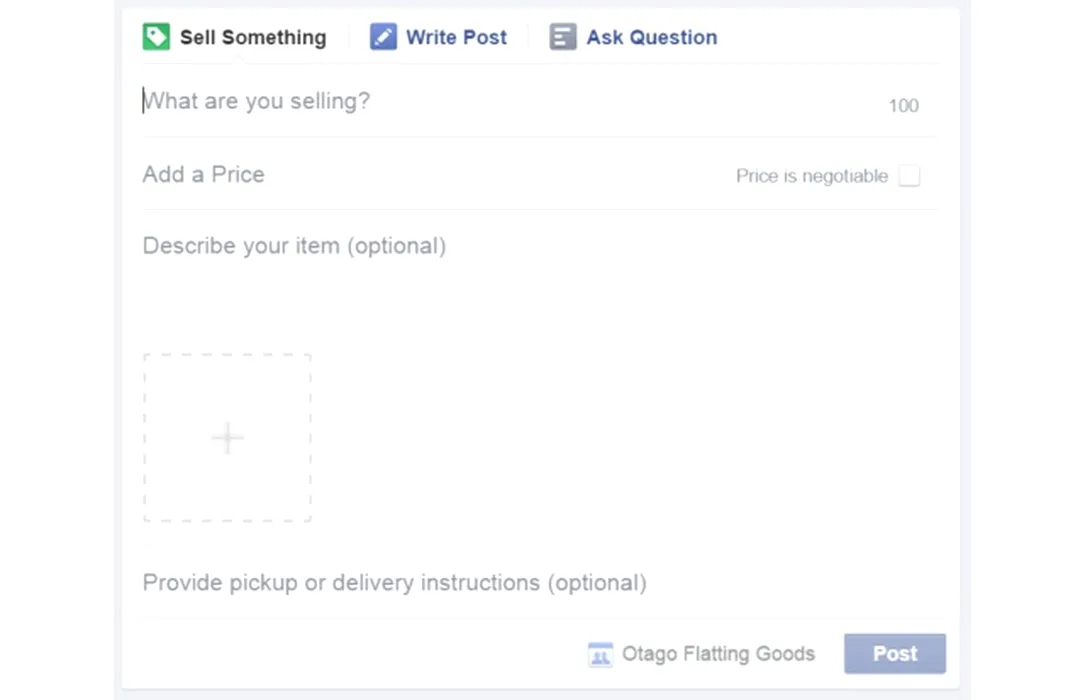Tick the Price is negotiable checkbox
Image resolution: width=1085 pixels, height=700 pixels.
point(909,176)
